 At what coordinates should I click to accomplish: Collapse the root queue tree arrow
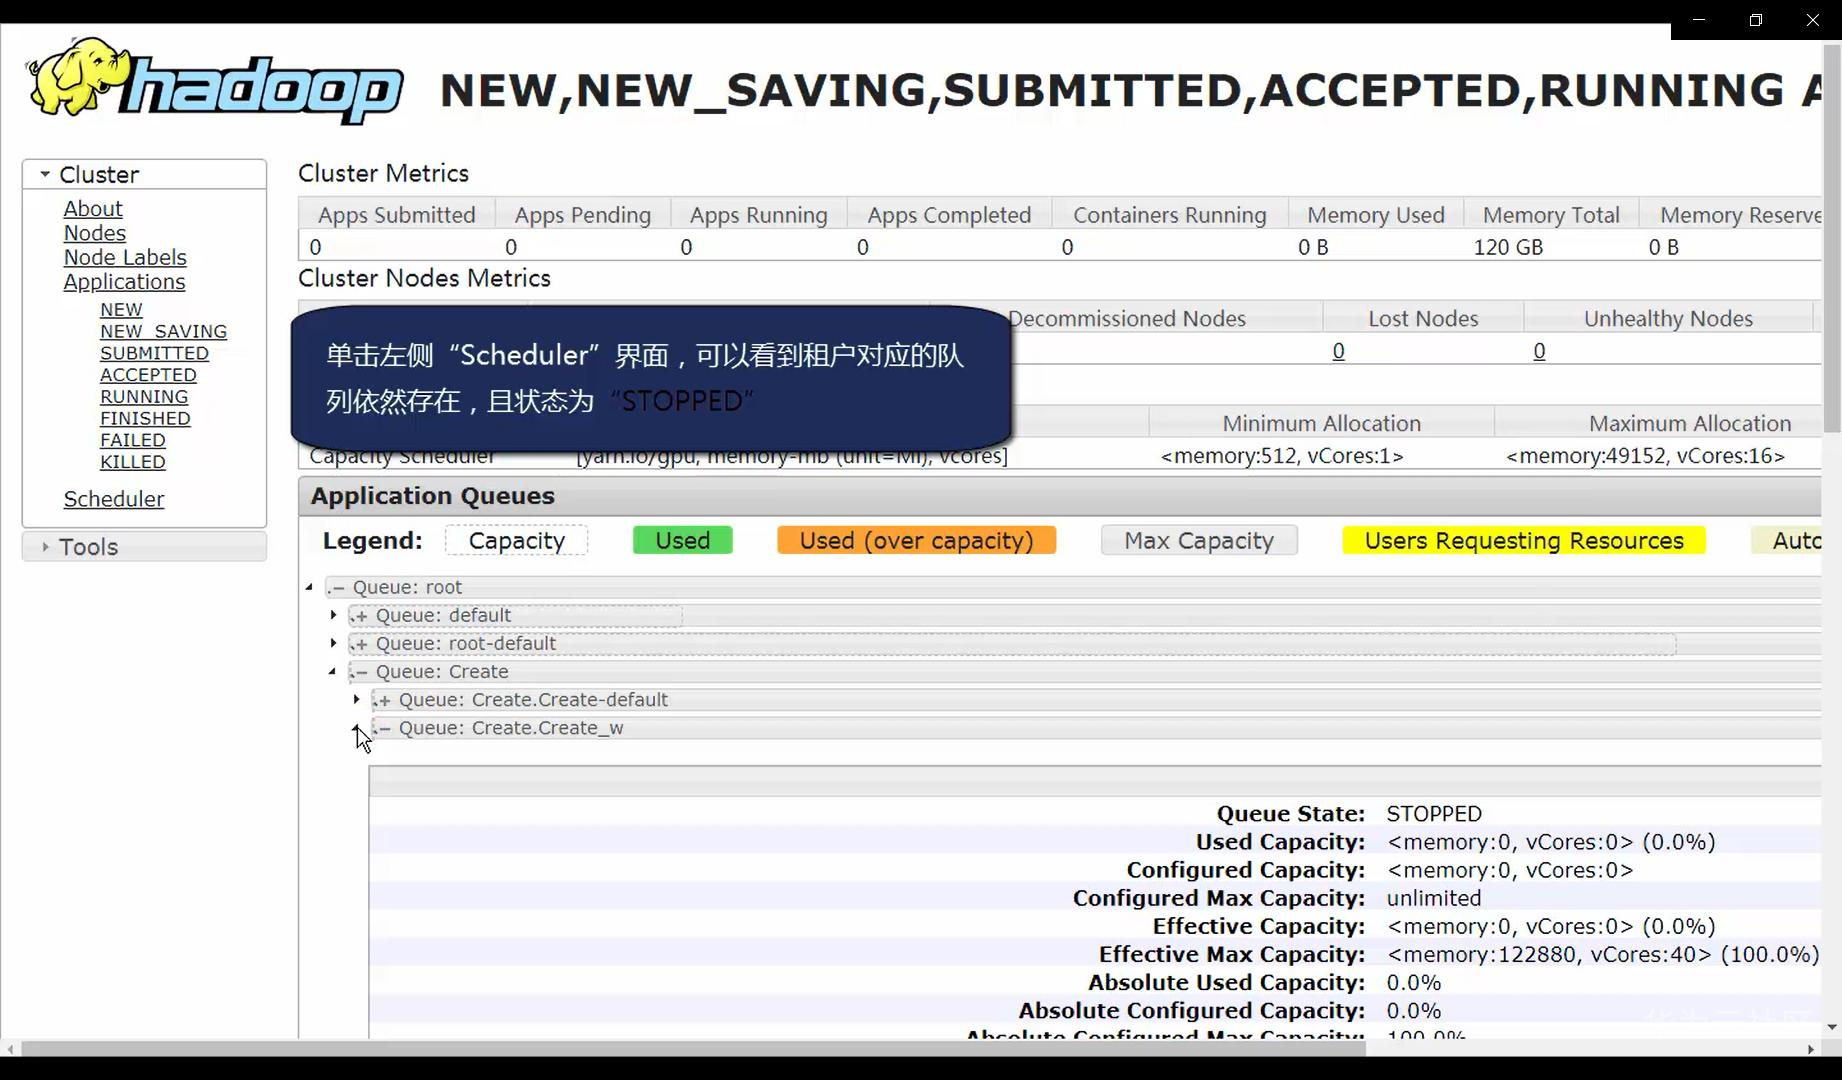309,587
